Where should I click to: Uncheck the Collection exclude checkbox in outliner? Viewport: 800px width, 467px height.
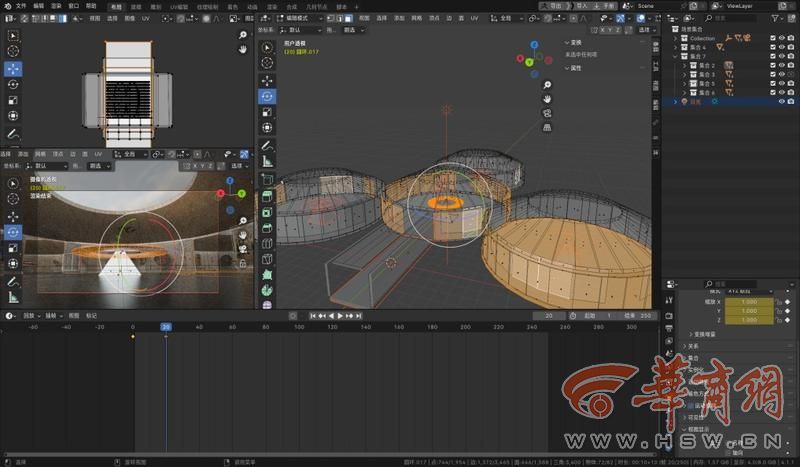point(774,38)
